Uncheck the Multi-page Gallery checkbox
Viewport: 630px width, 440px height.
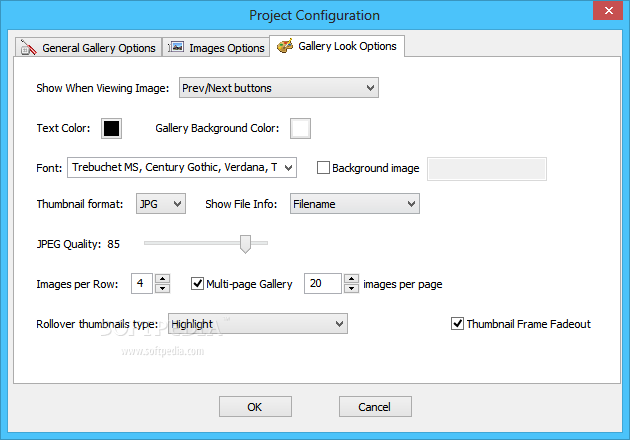pos(197,283)
